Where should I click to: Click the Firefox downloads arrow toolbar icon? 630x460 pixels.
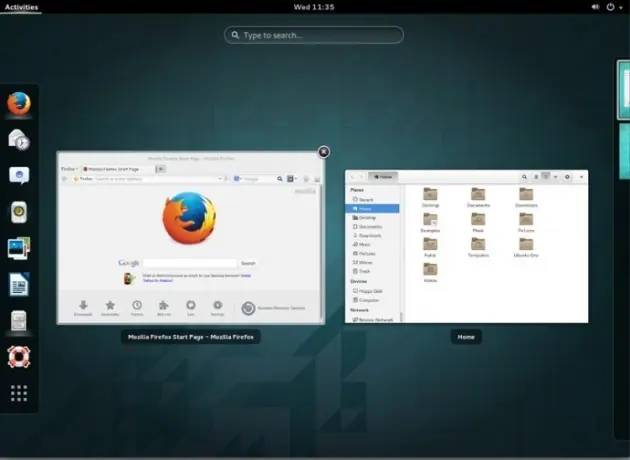(306, 179)
